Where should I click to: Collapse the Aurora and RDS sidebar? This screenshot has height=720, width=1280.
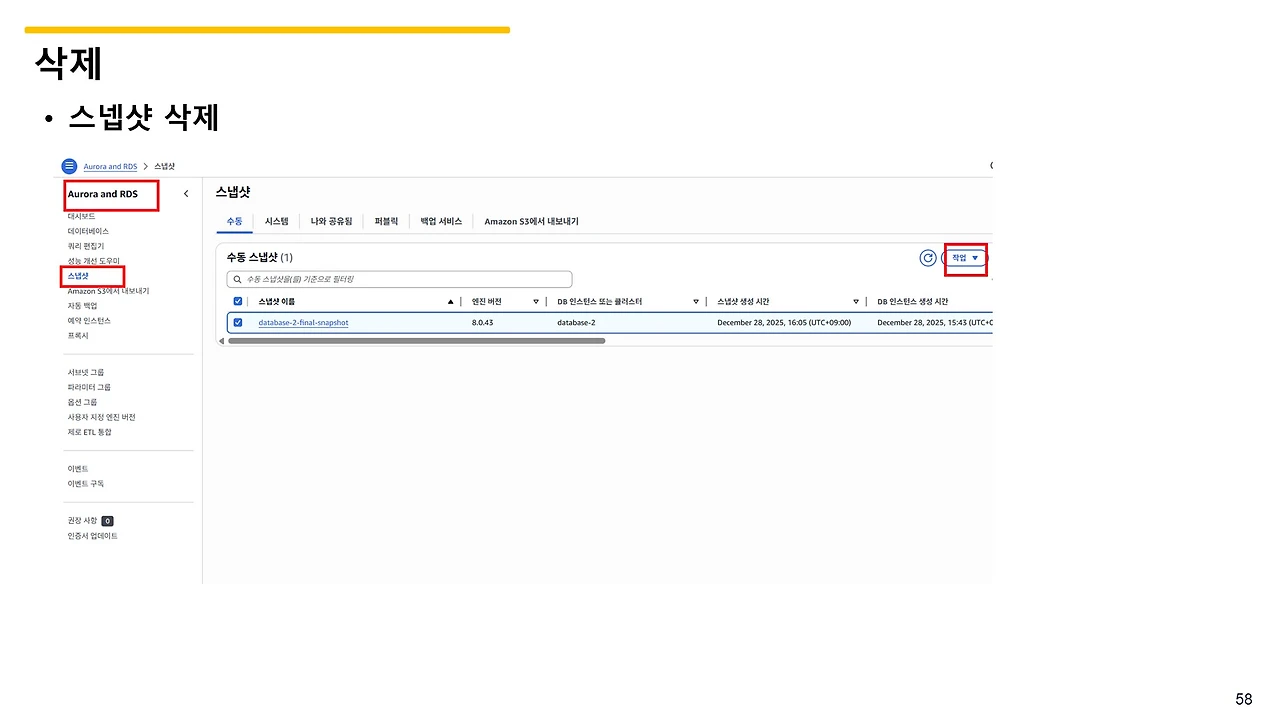(x=186, y=194)
